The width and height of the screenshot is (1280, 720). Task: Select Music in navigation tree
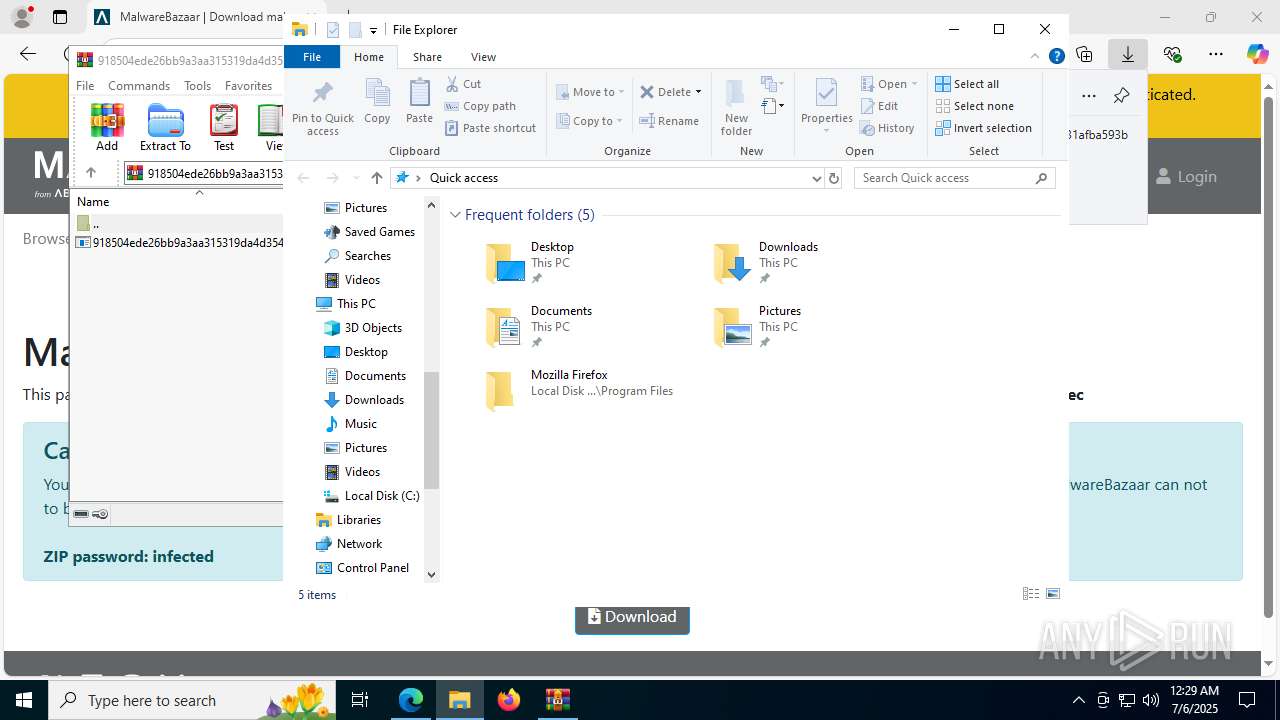(350, 424)
